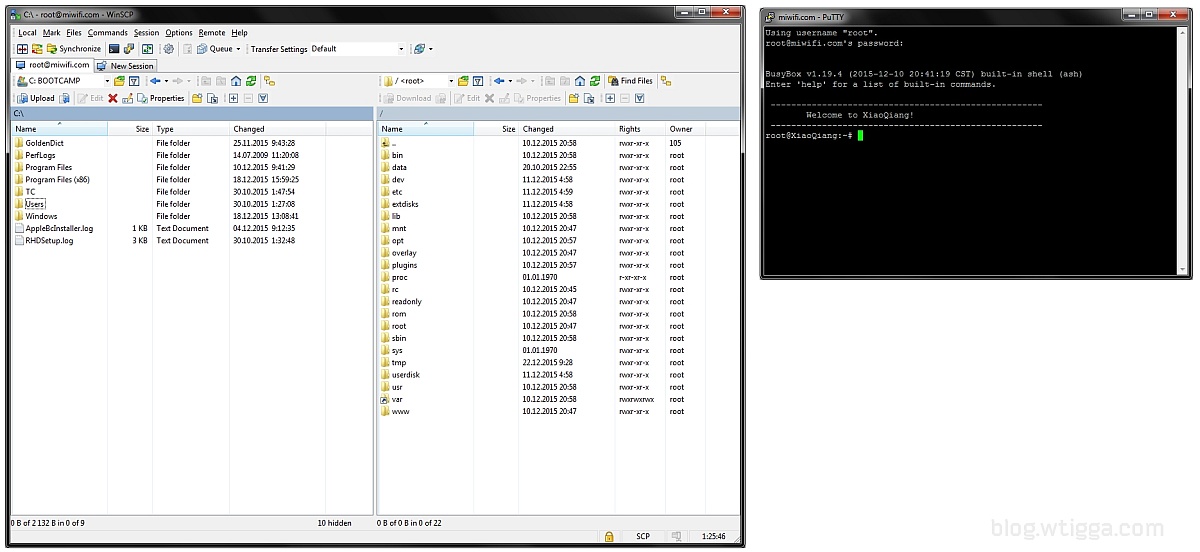Open the Help menu
1200x552 pixels.
[239, 33]
